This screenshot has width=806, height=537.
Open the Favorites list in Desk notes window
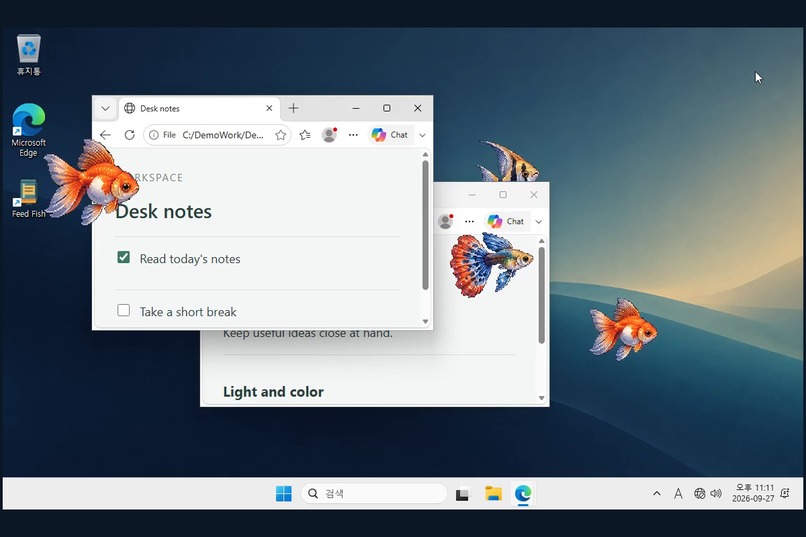point(305,135)
